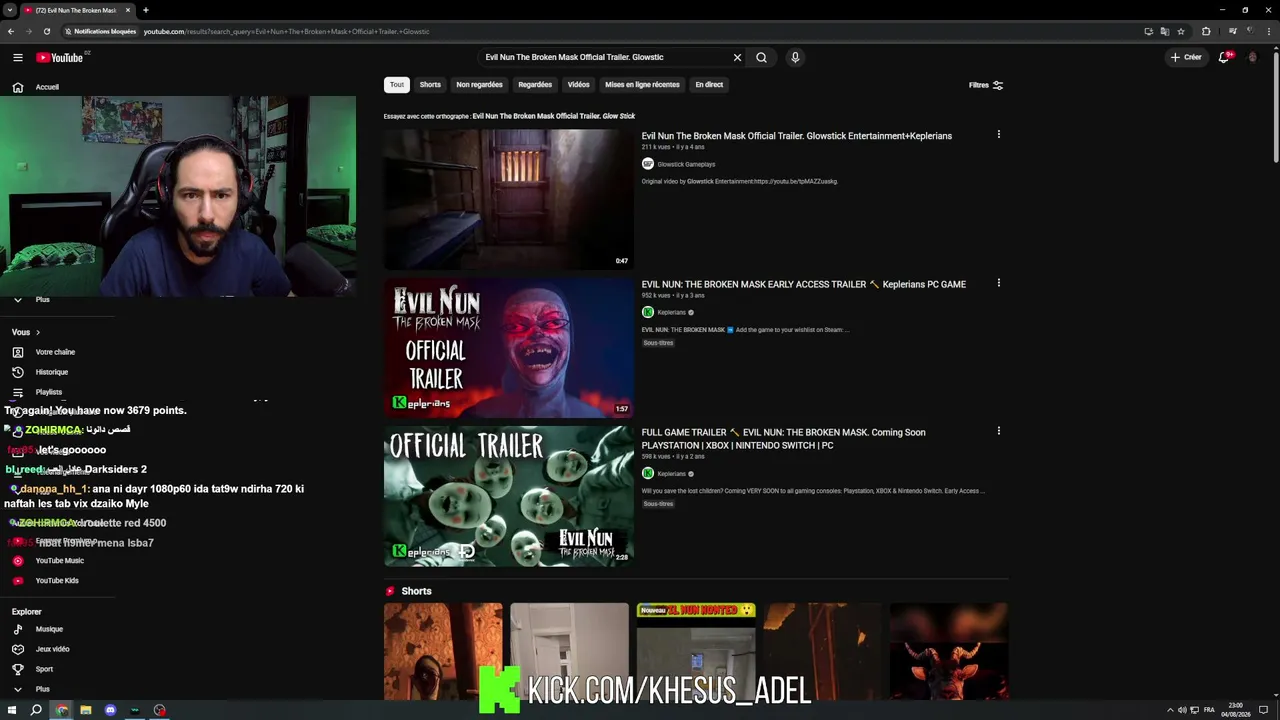
Task: Open the FULL GAME TRAILER video title
Action: click(x=784, y=439)
